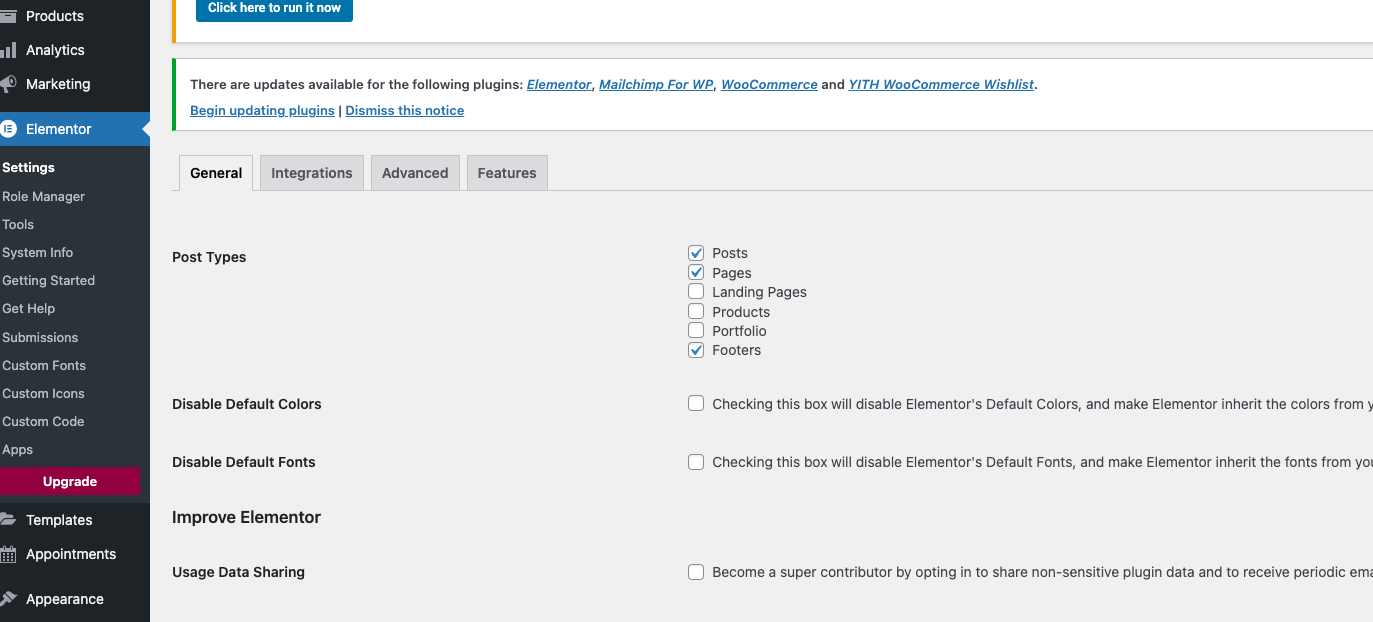The image size is (1373, 622).
Task: Go to the Features tab
Action: (507, 173)
